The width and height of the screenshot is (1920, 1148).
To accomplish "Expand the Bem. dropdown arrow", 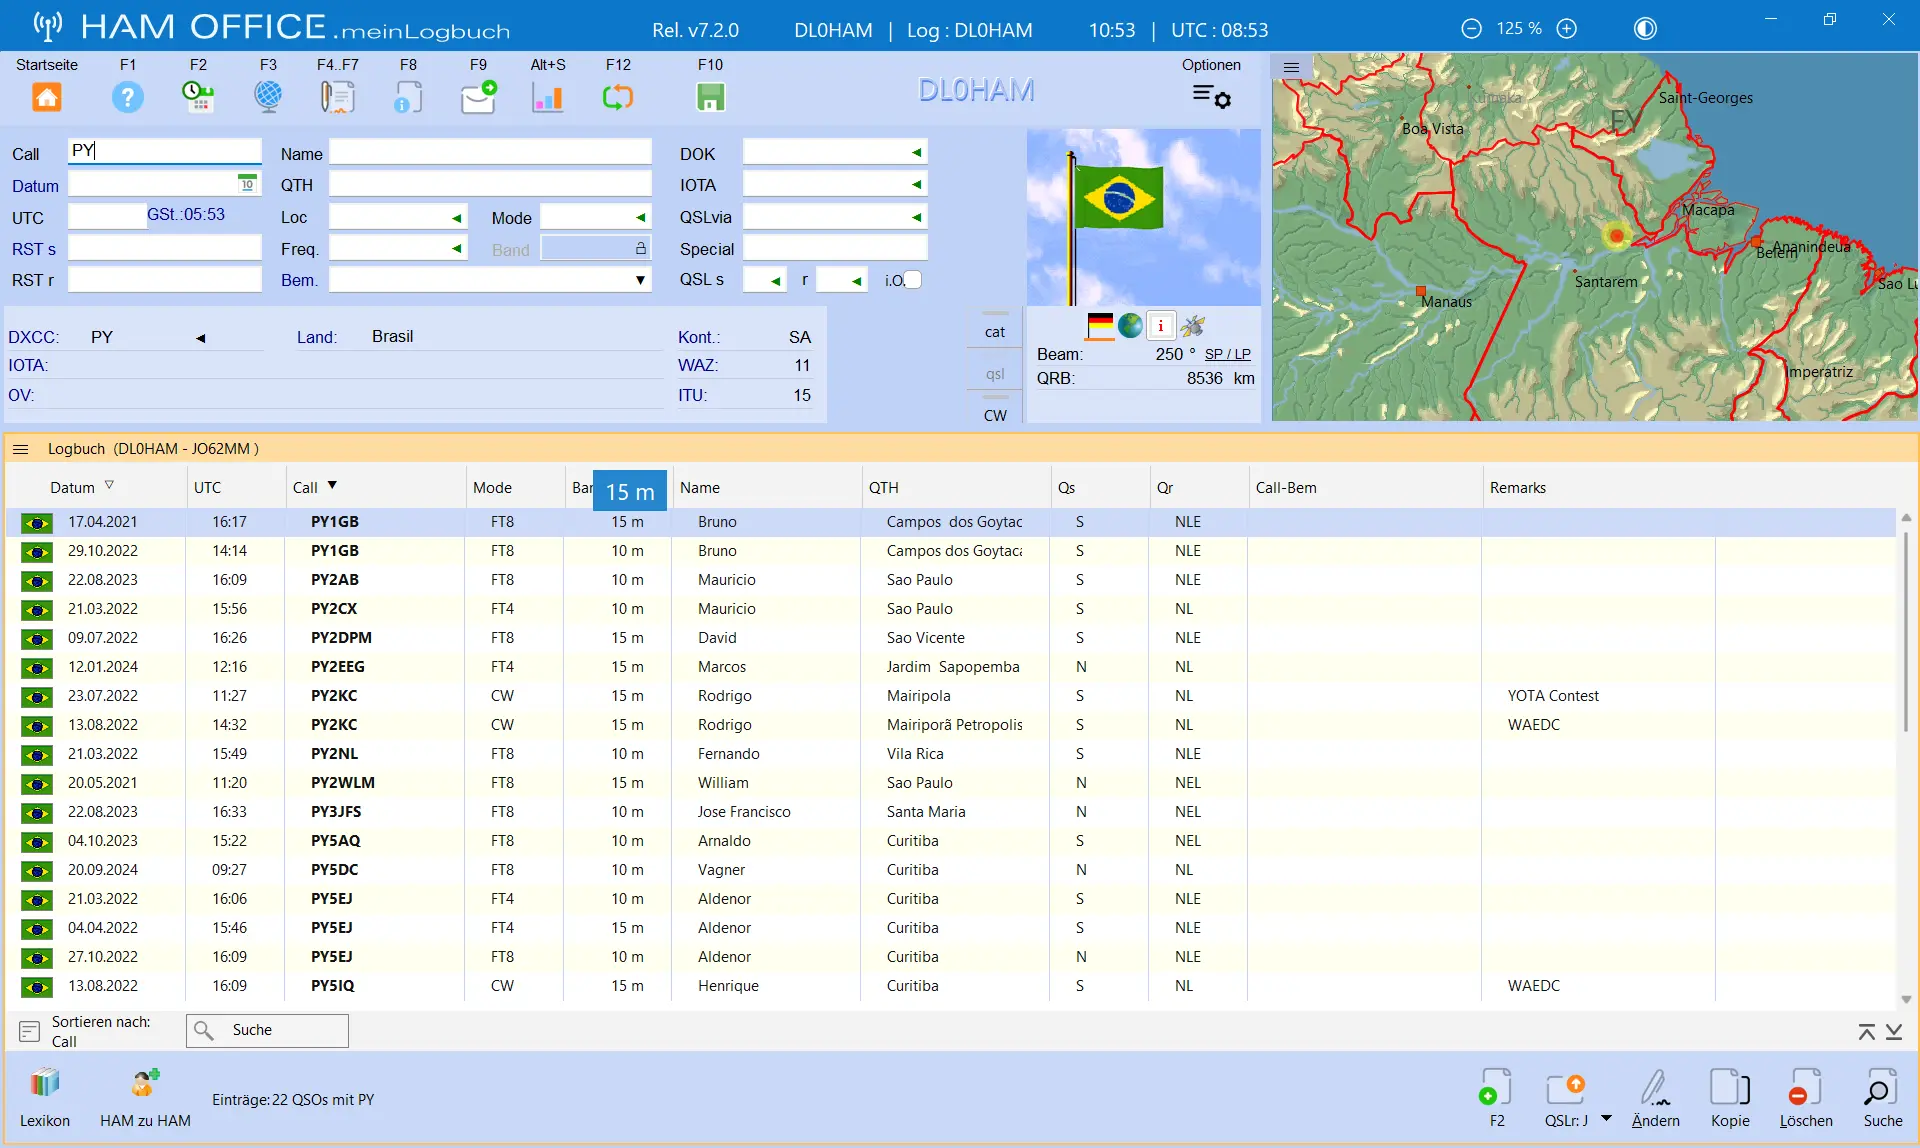I will click(640, 280).
